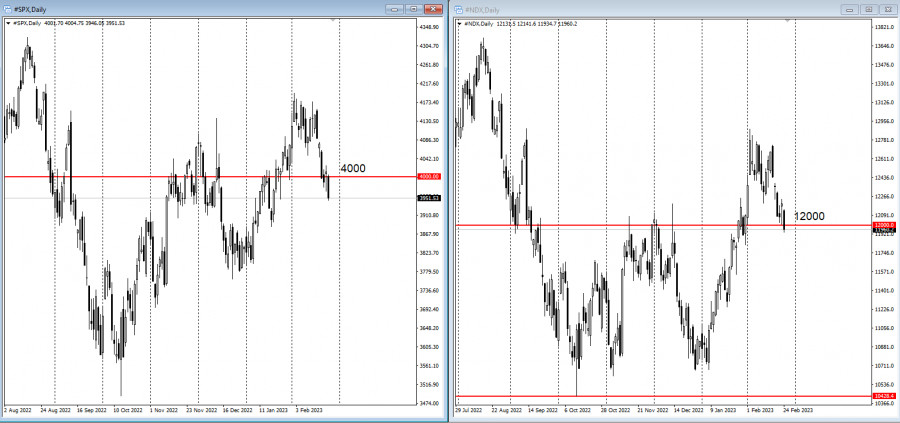Select the '12000' text label on NDX chart

click(x=809, y=216)
